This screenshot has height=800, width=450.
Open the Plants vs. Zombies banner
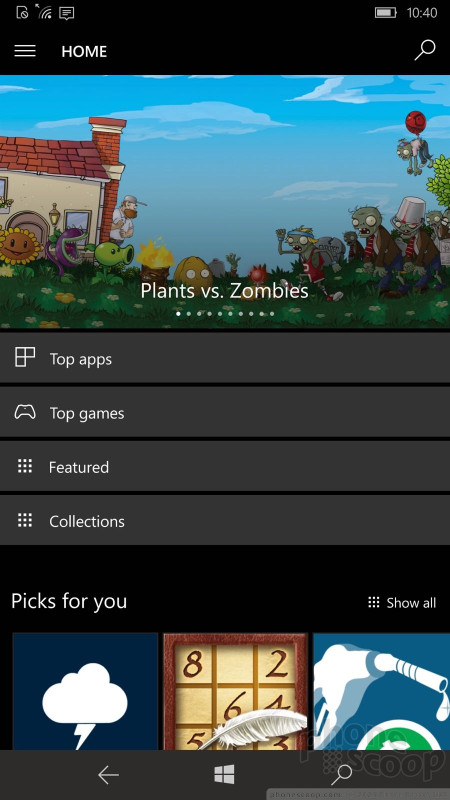[225, 202]
